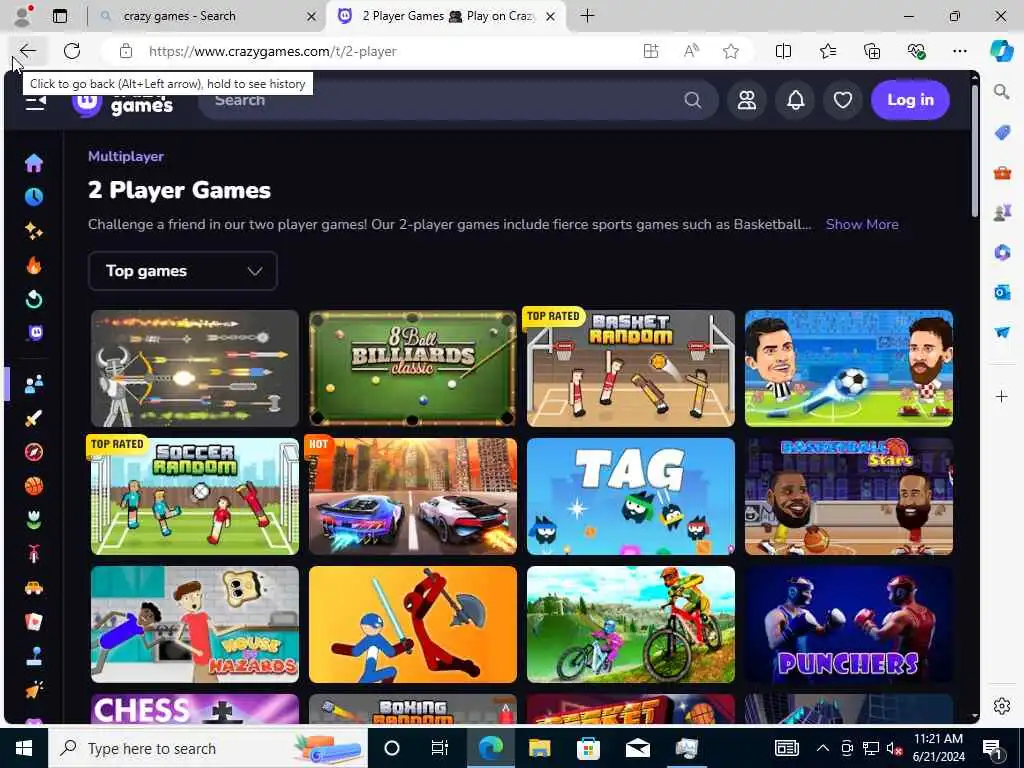Image resolution: width=1024 pixels, height=768 pixels.
Task: Open Outlook icon in Edge sidebar
Action: pyautogui.click(x=1002, y=292)
